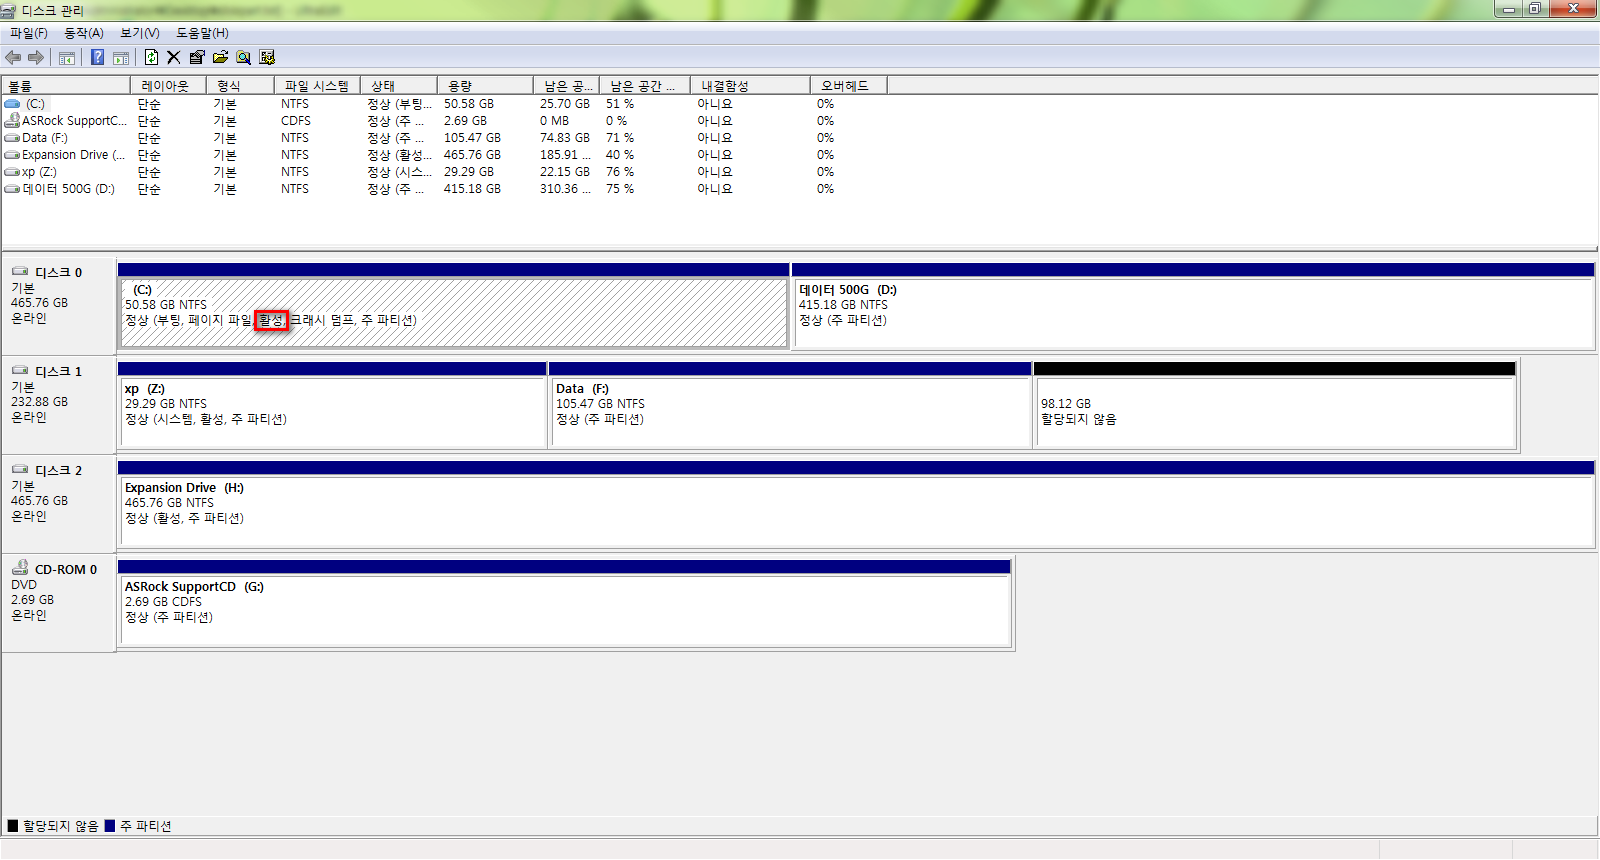Click the drive icon beside 데이터 500G (D:) row
The image size is (1600, 860).
click(12, 189)
